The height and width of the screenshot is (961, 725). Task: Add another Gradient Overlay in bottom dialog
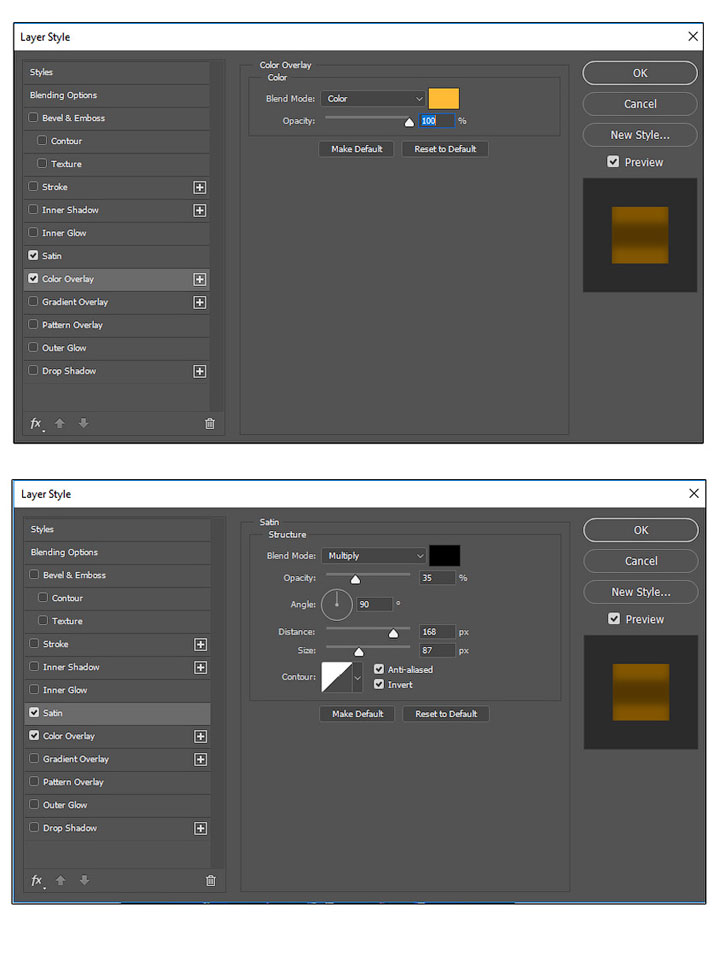(200, 759)
